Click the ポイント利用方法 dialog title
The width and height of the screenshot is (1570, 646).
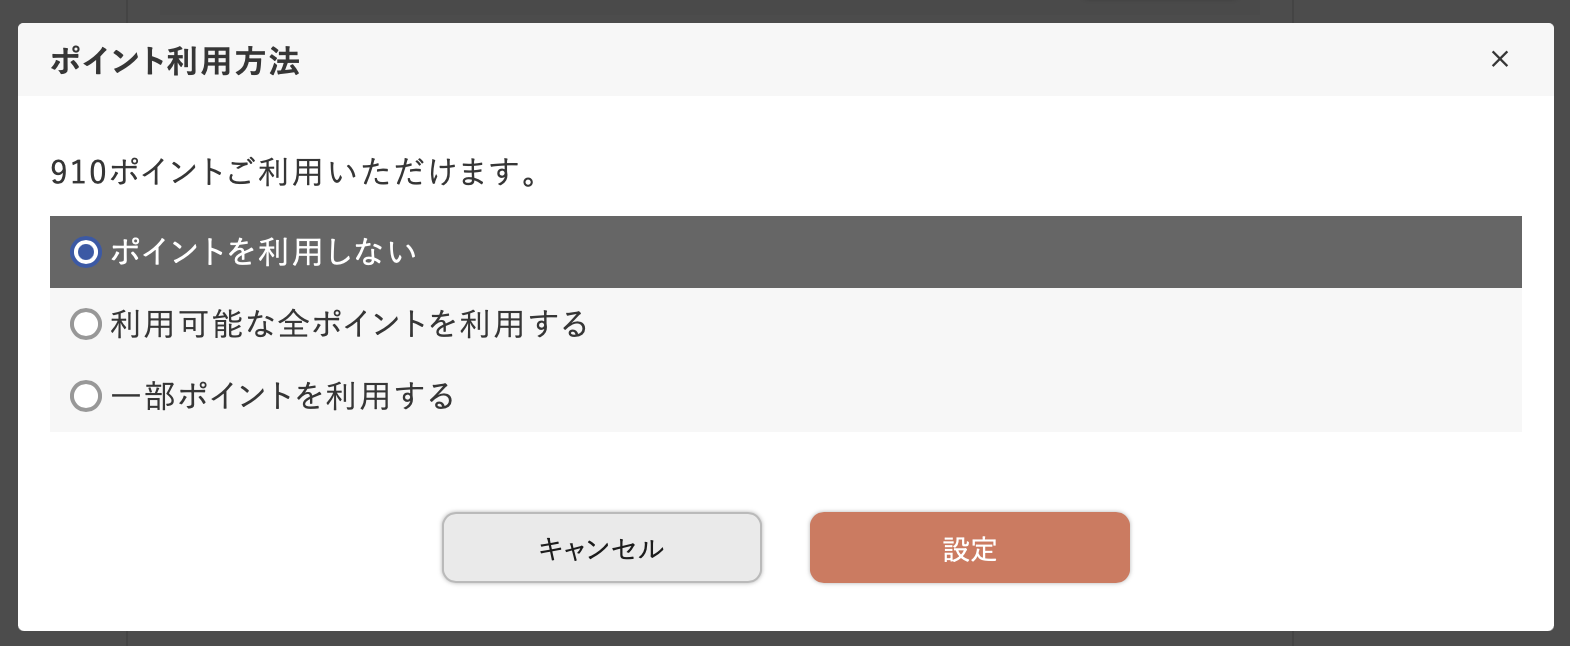pyautogui.click(x=176, y=60)
